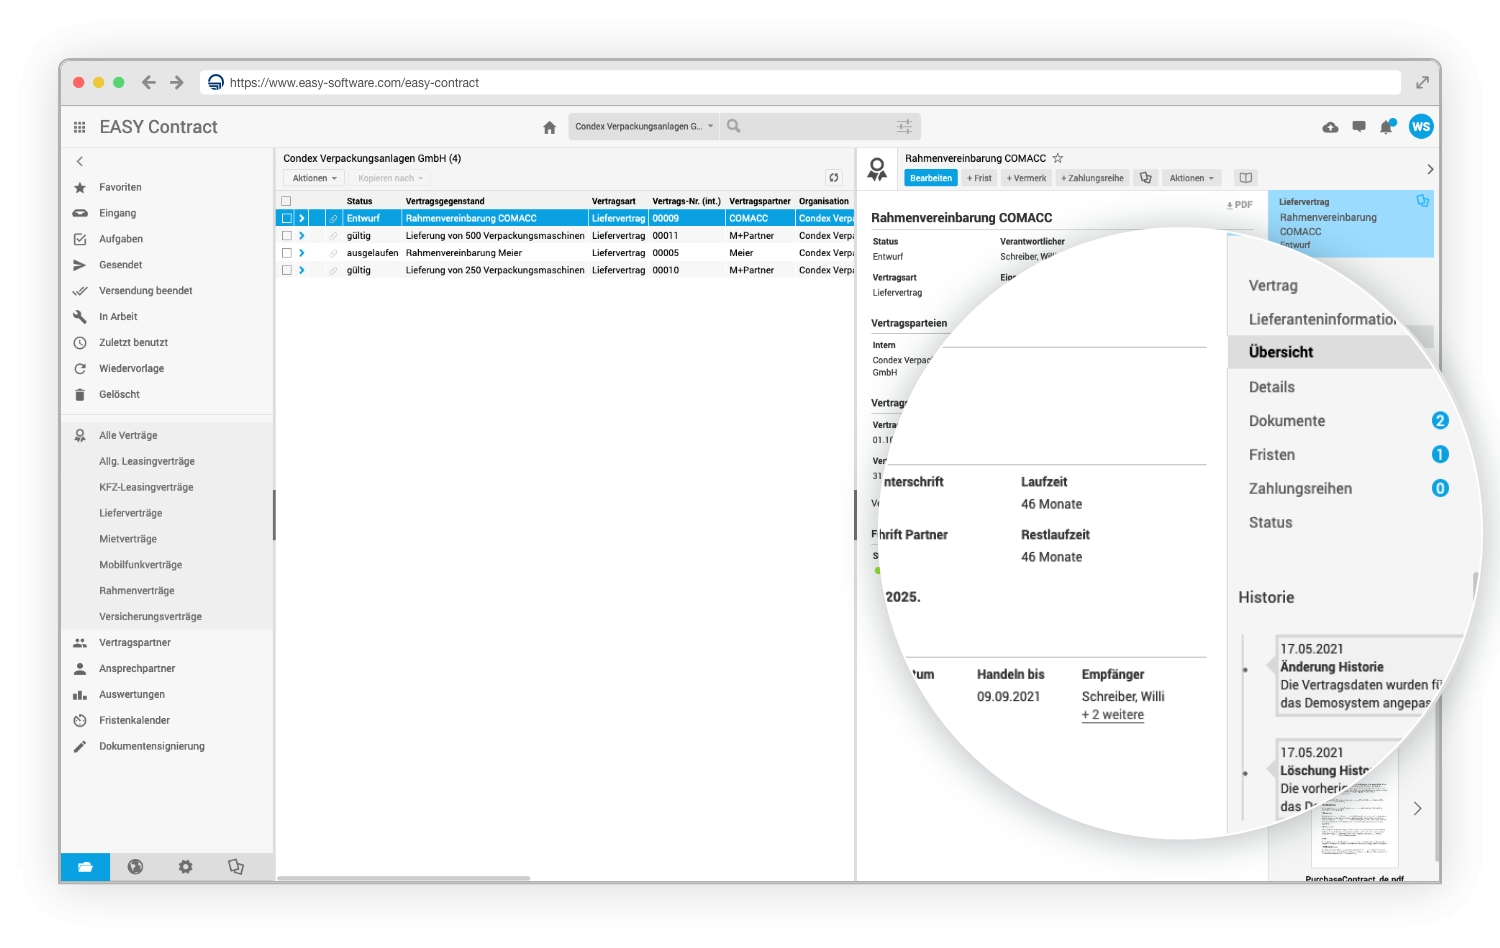Open Vertragspartner in the sidebar
This screenshot has width=1500, height=948.
(x=135, y=642)
